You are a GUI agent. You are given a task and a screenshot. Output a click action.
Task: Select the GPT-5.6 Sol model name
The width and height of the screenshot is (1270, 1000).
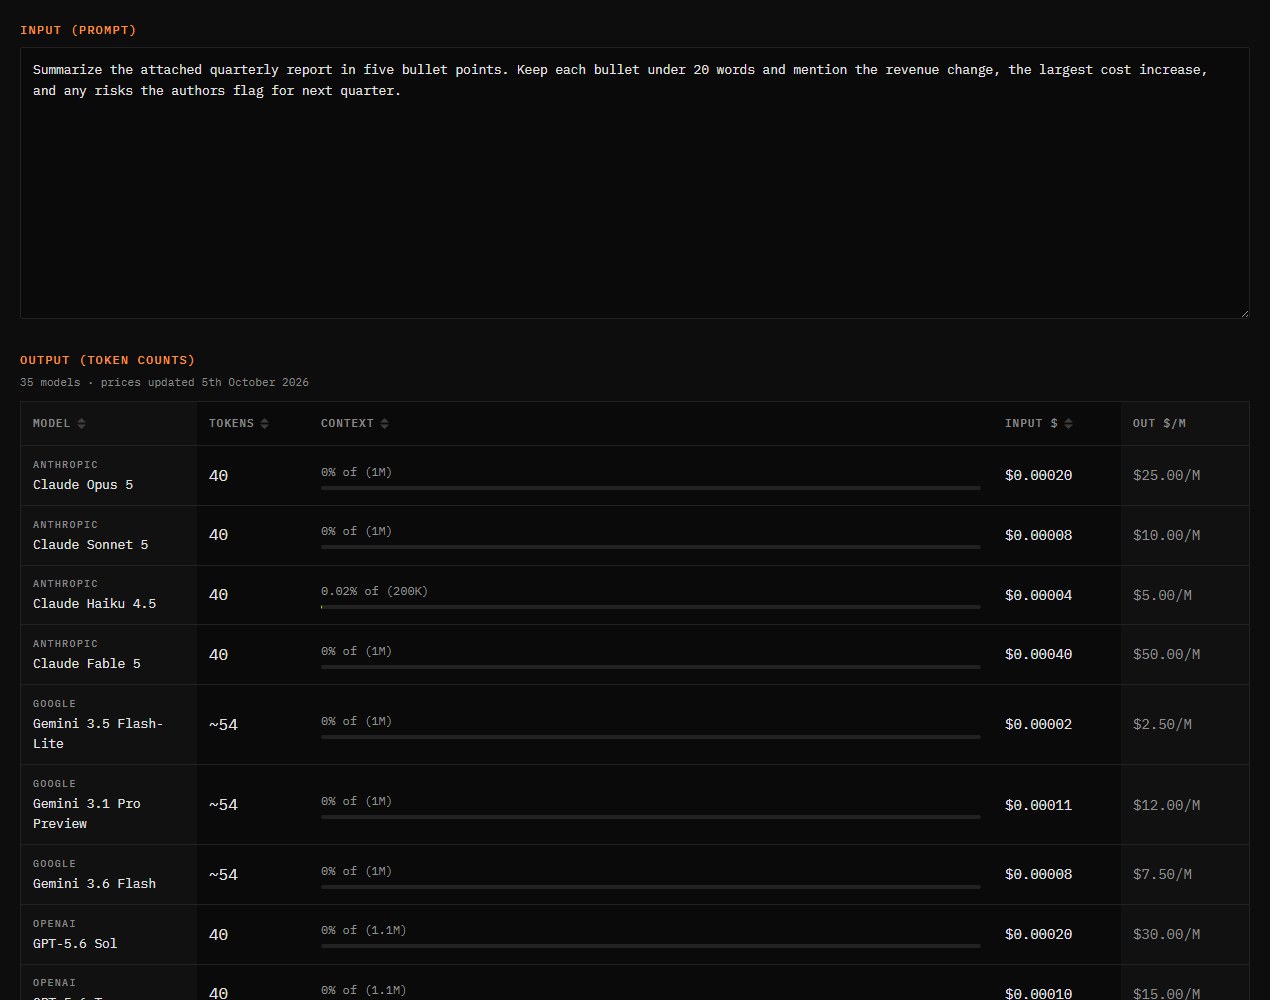[75, 944]
